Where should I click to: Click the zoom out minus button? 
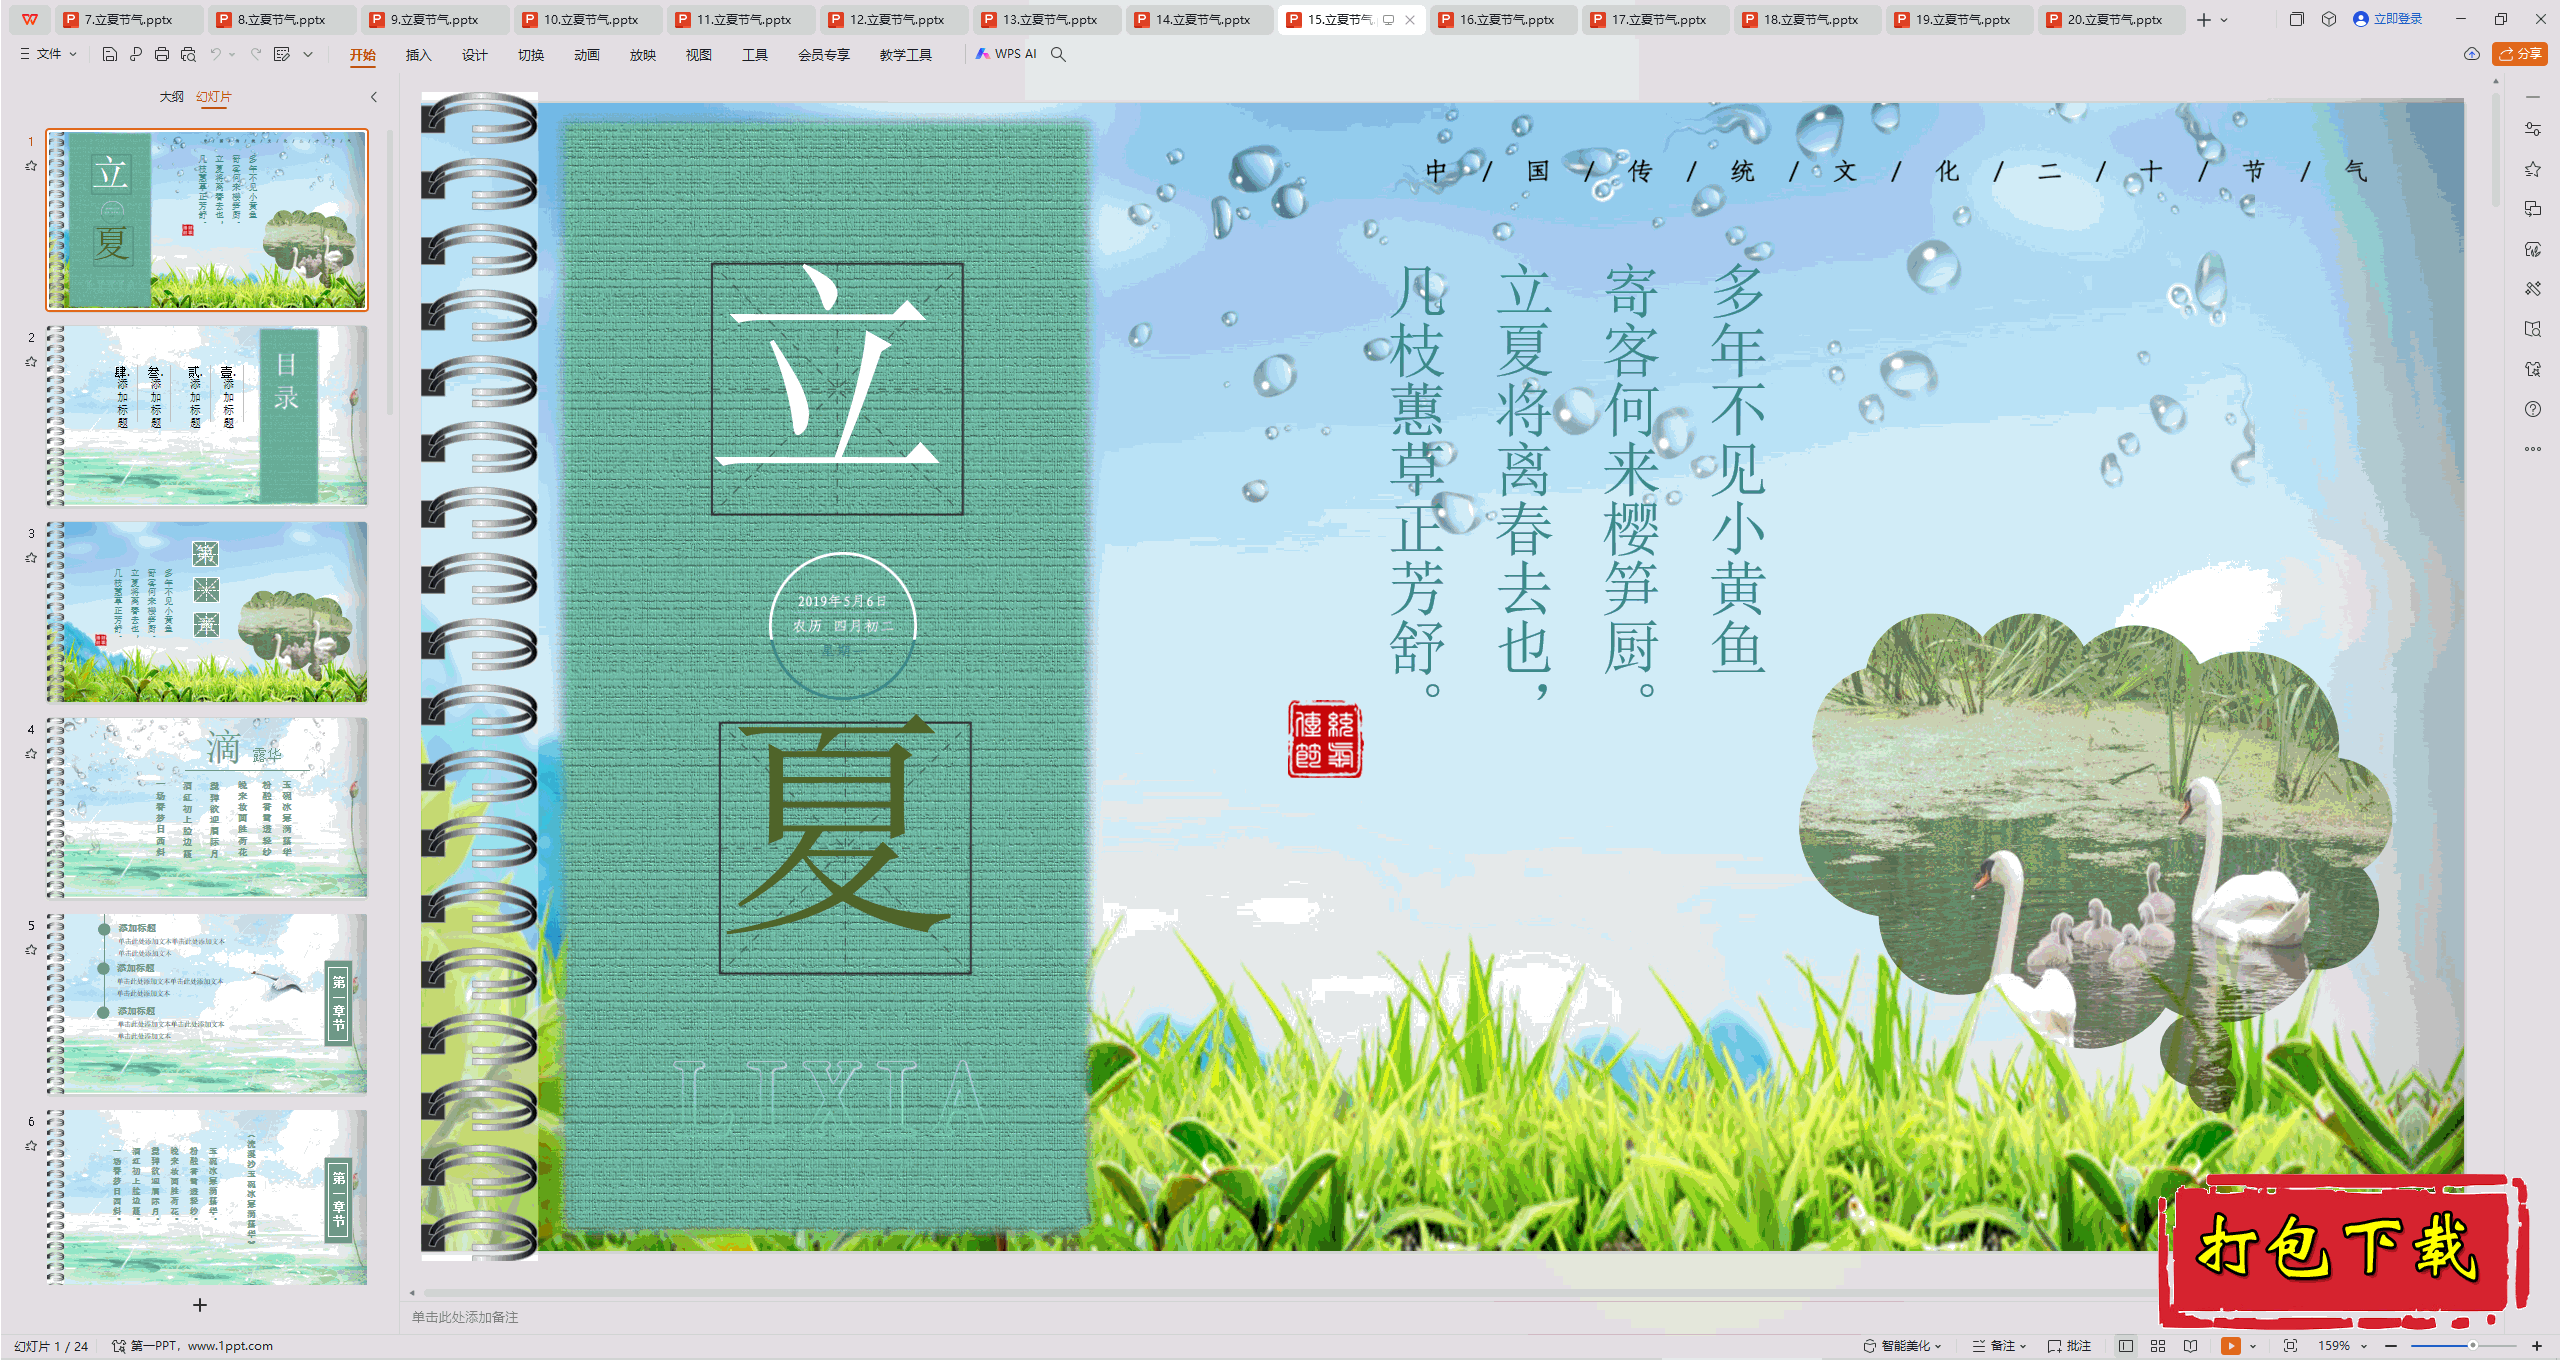(2391, 1346)
